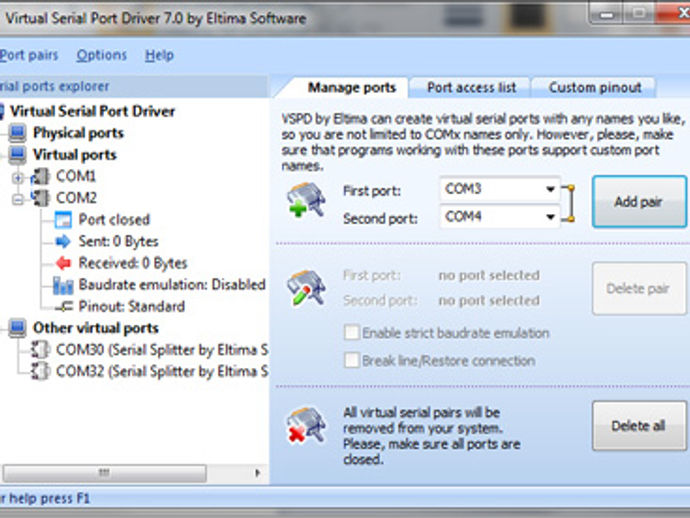Maximize the Virtual Serial Port Driver window
690x518 pixels.
639,15
